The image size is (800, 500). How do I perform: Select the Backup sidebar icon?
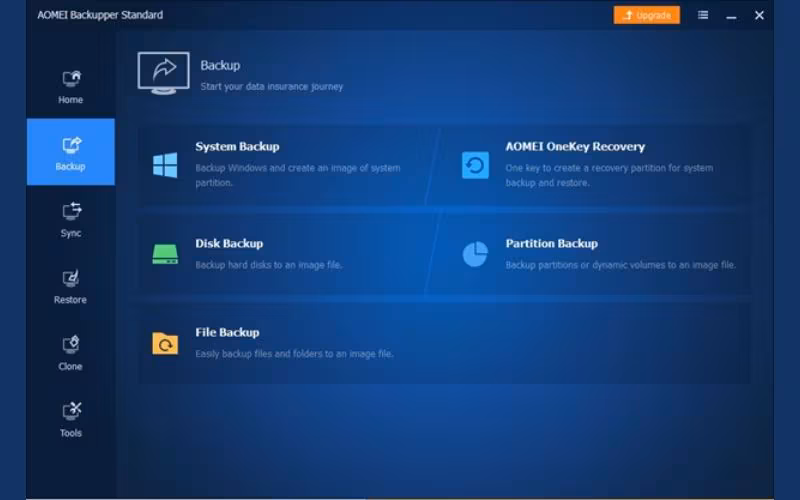click(x=71, y=145)
